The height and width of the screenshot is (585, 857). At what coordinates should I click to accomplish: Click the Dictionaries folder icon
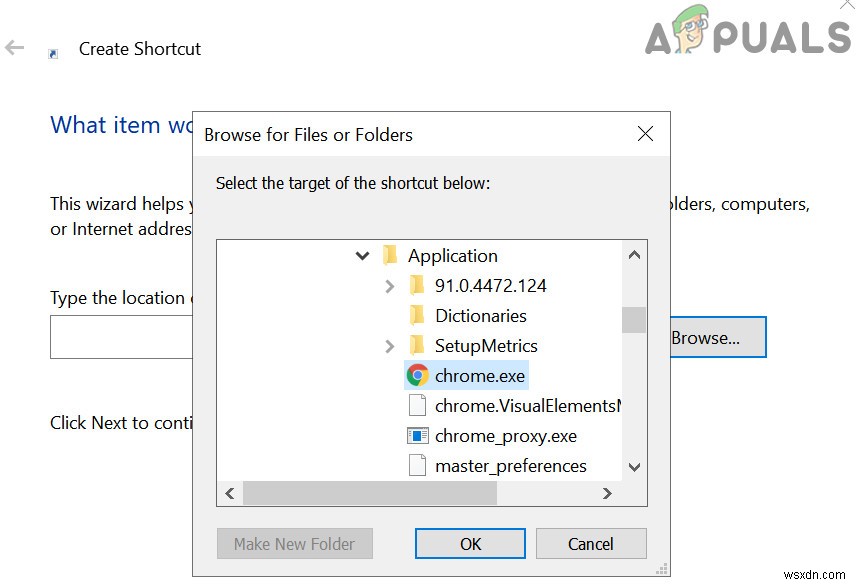point(418,315)
